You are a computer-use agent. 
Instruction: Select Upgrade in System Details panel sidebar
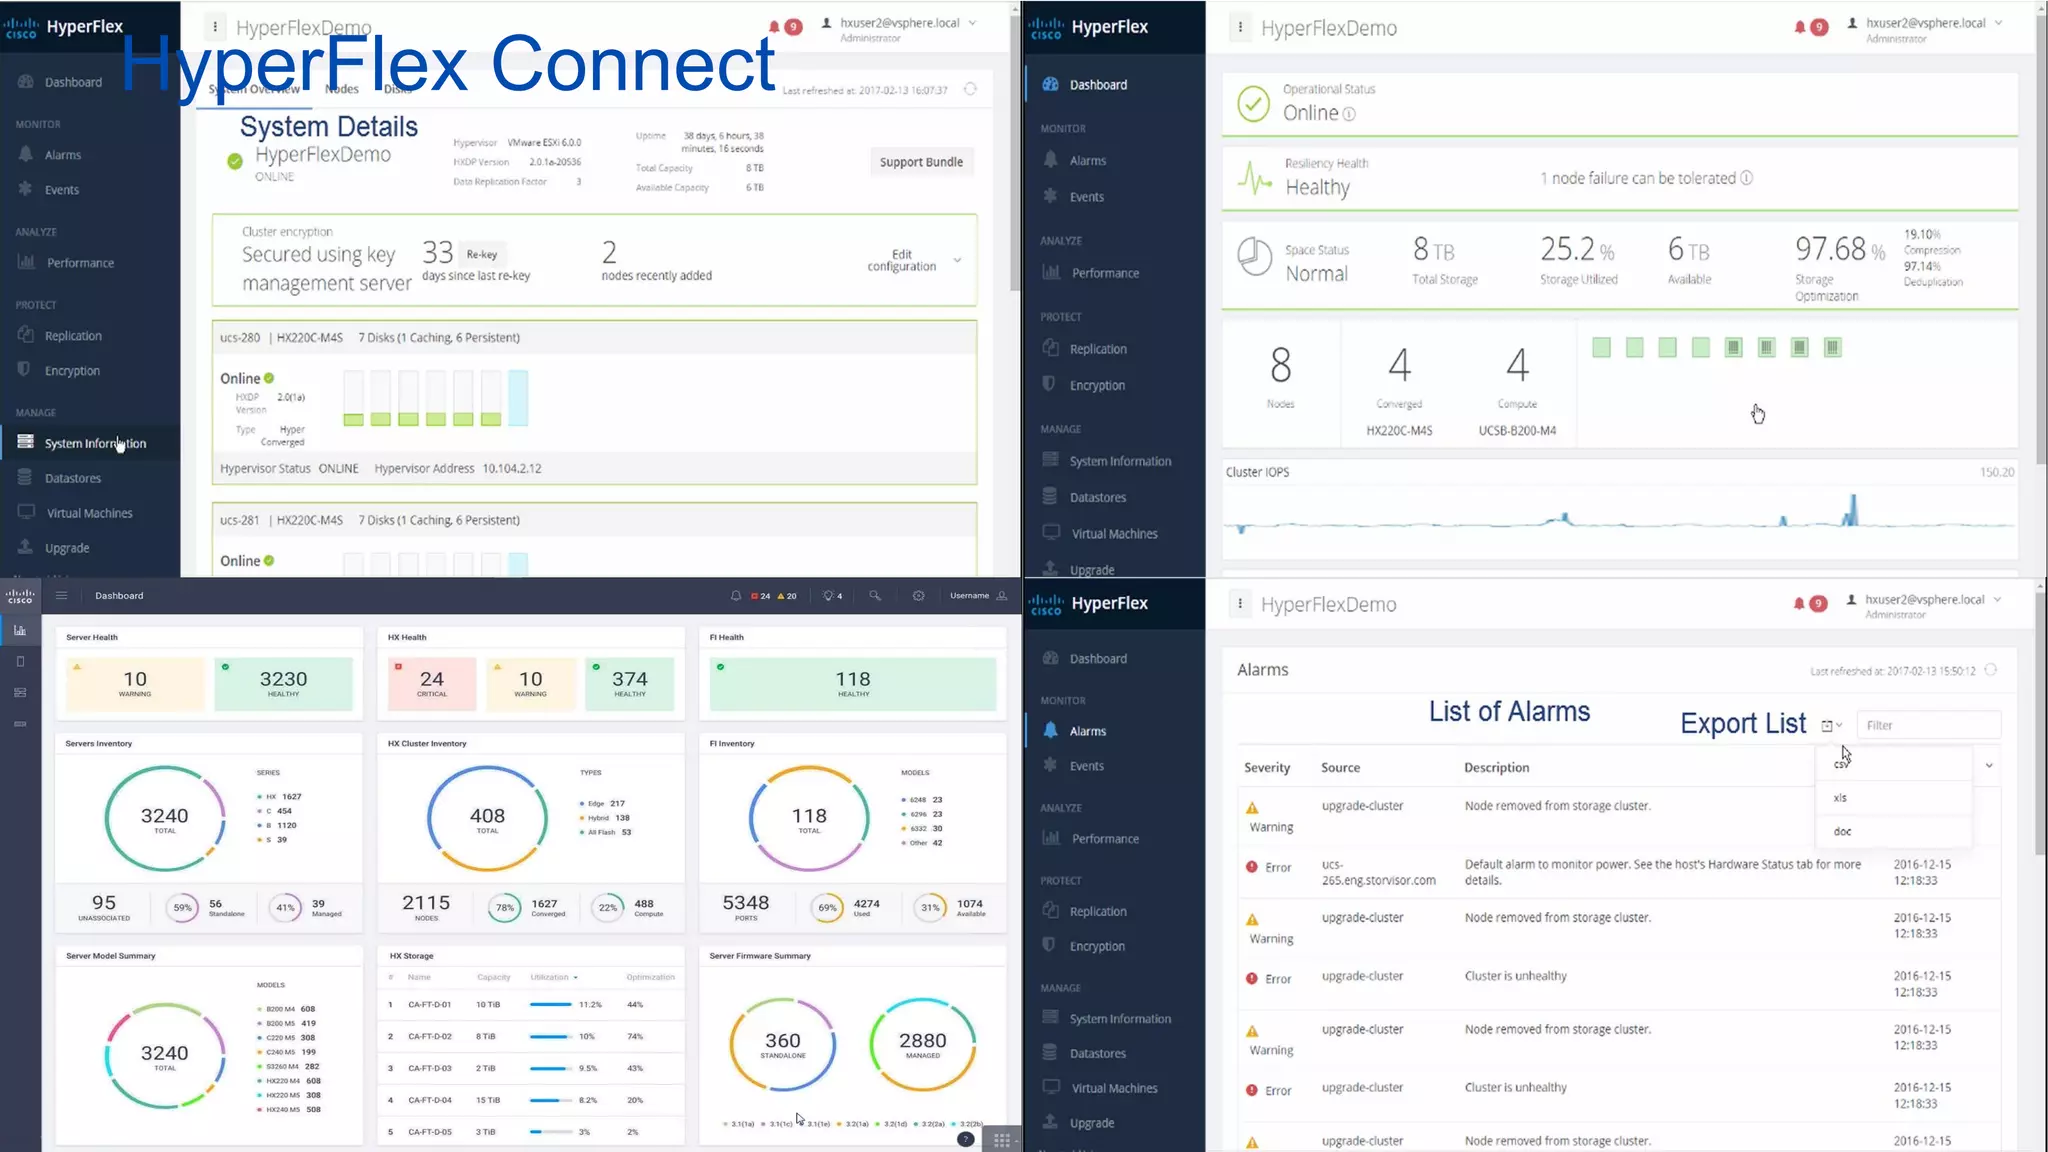click(x=66, y=548)
